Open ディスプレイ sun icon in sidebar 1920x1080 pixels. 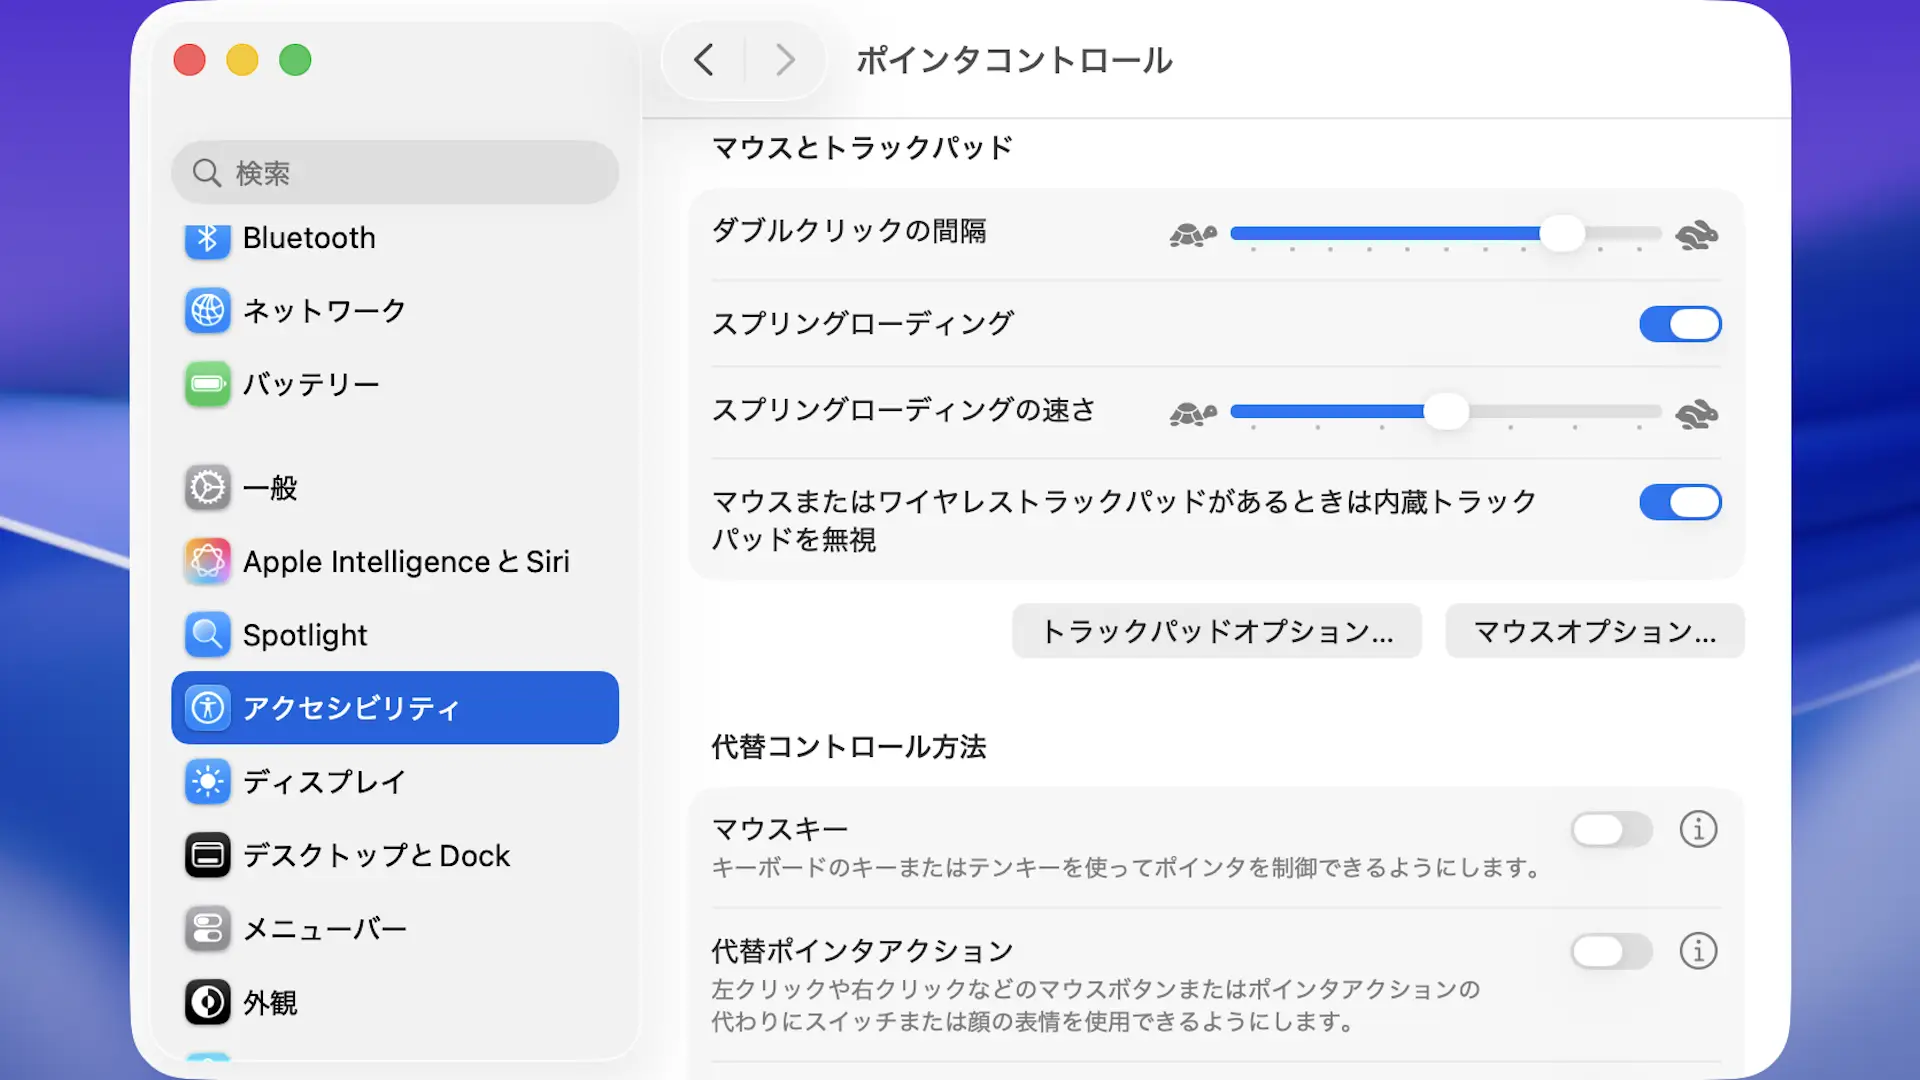tap(207, 781)
